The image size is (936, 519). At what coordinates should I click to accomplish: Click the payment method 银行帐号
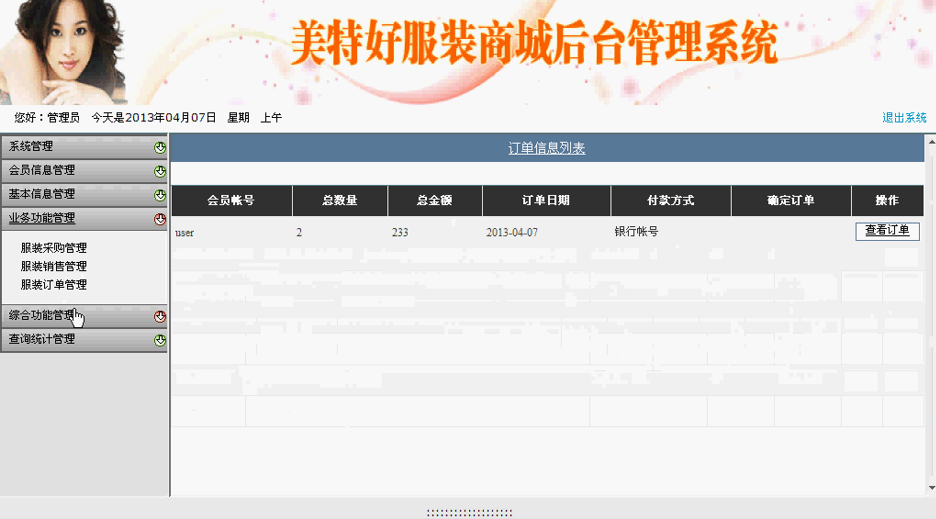(636, 232)
